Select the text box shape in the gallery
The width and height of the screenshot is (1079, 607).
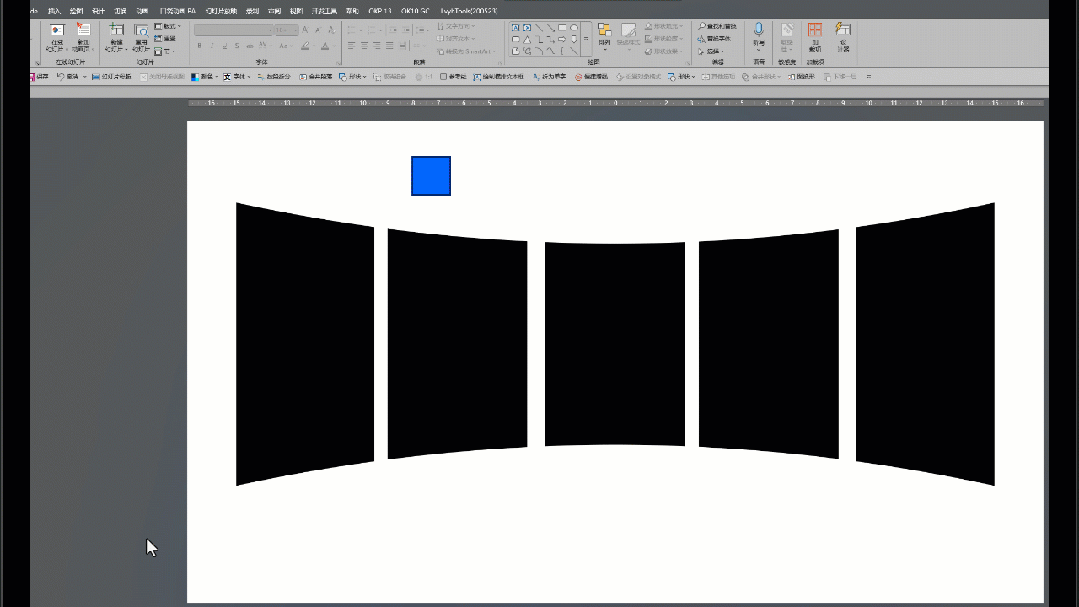point(515,28)
